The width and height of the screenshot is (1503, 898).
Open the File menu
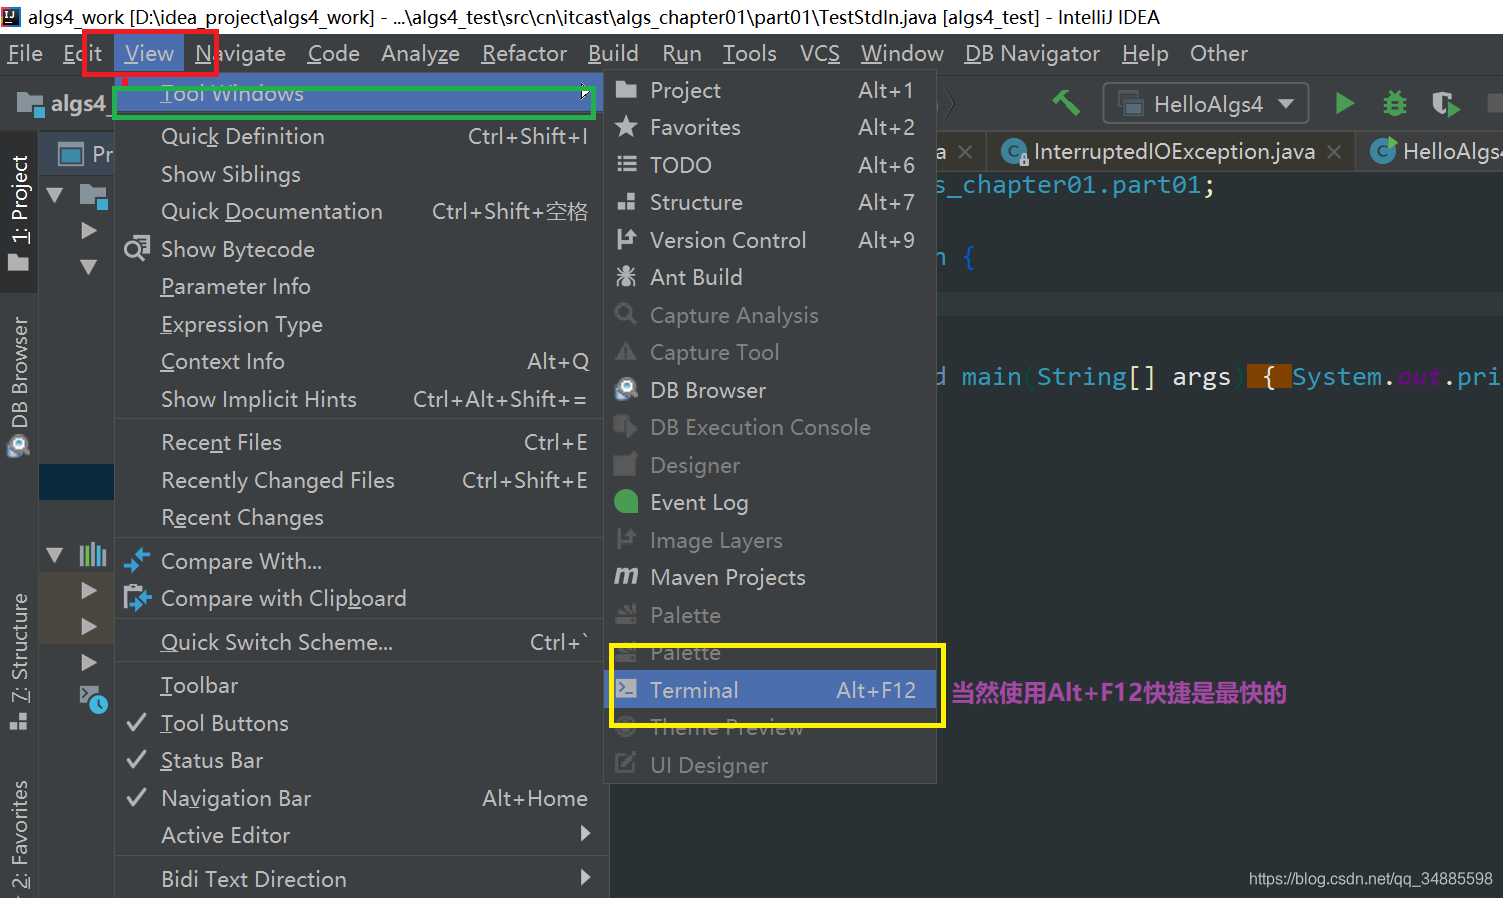point(25,53)
